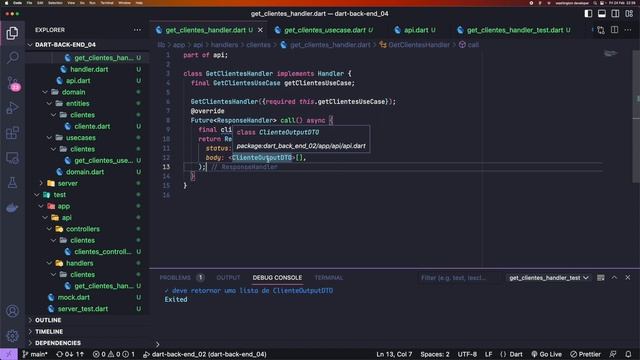The width and height of the screenshot is (640, 360).
Task: Click the remote window indicator in status bar
Action: (9, 354)
